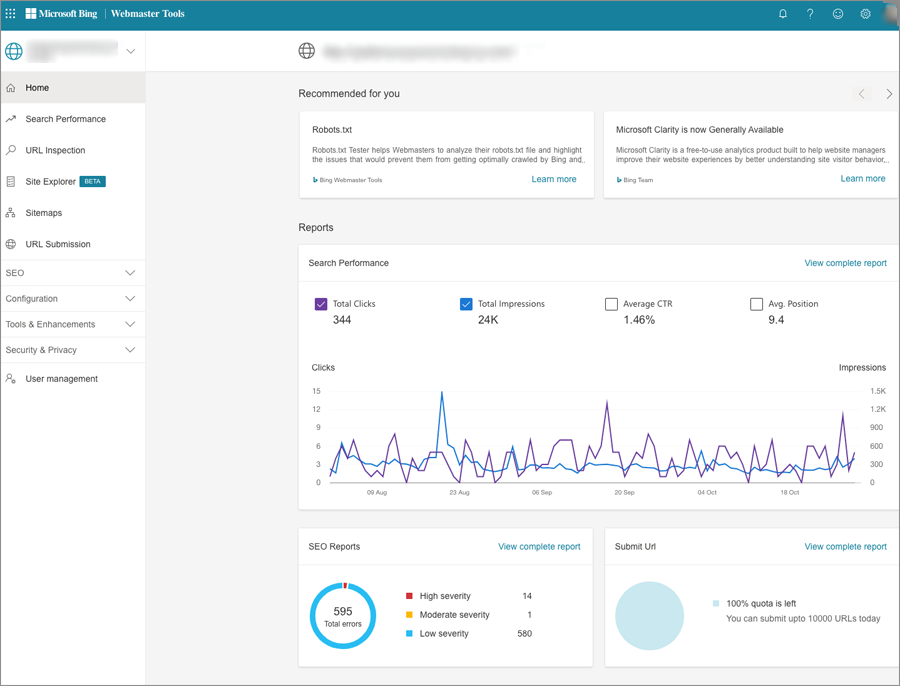View complete SEO Reports report
Screen dimensions: 900x686
[x=539, y=547]
